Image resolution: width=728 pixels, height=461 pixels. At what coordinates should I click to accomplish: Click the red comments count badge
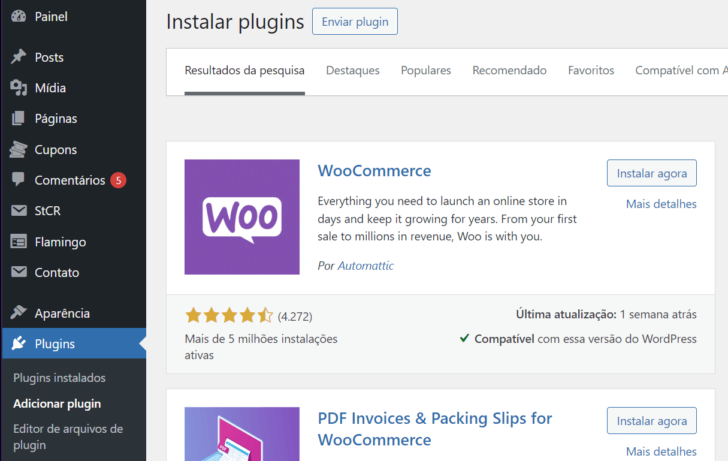point(118,180)
